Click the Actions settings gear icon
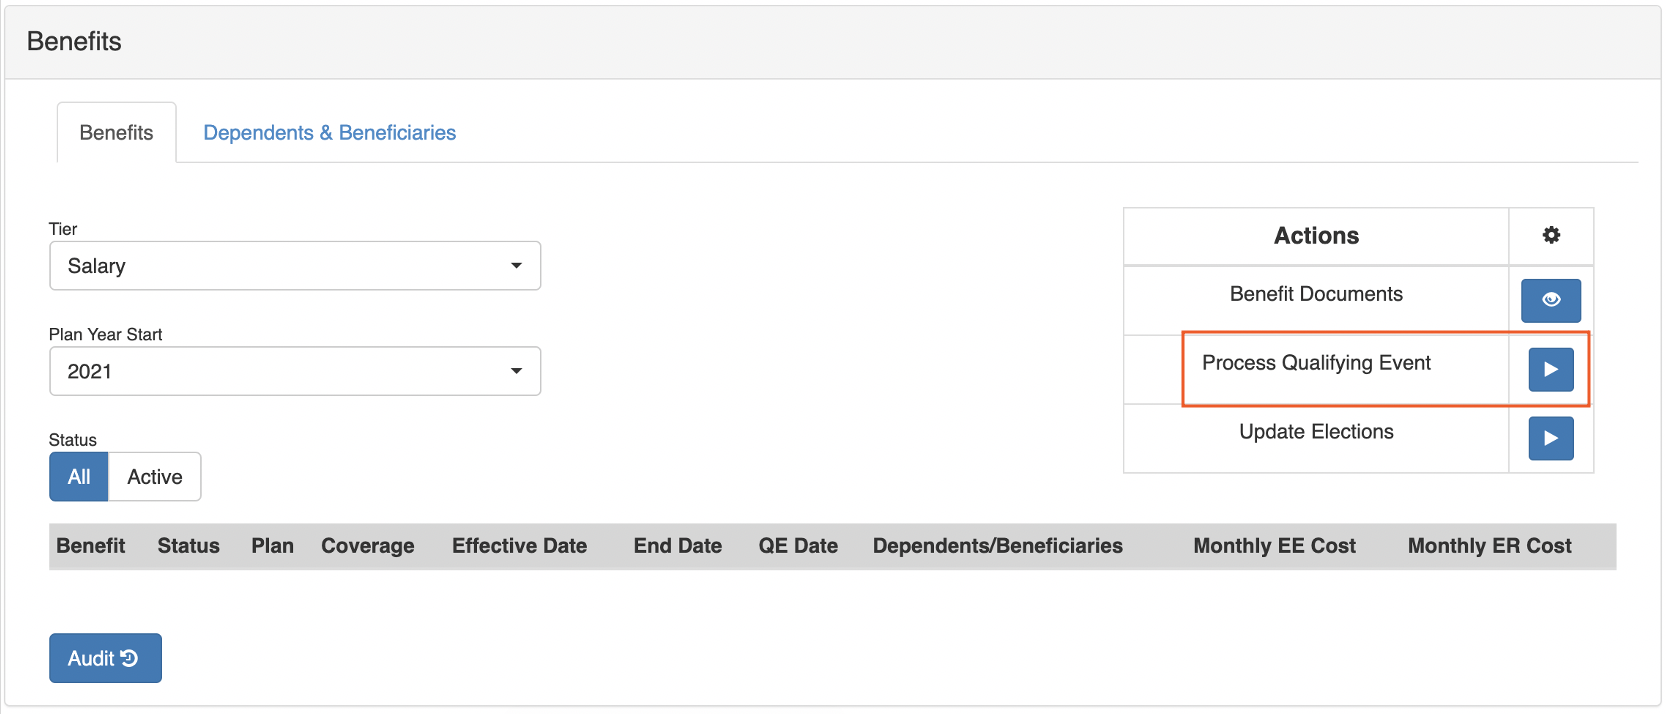This screenshot has width=1666, height=714. 1551,235
